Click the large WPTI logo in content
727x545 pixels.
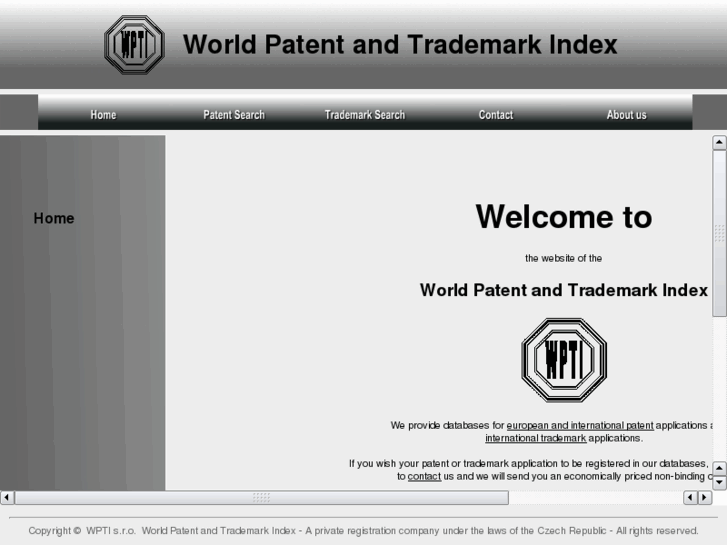pos(564,360)
